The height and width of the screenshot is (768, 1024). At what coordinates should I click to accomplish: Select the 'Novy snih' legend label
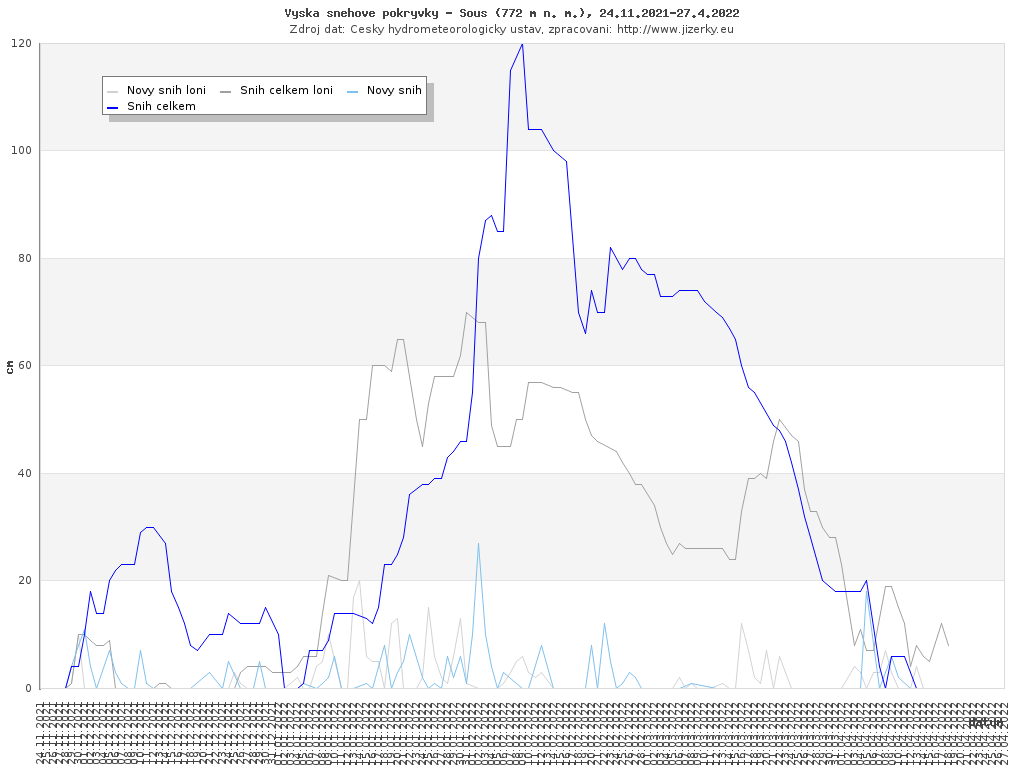[x=394, y=90]
